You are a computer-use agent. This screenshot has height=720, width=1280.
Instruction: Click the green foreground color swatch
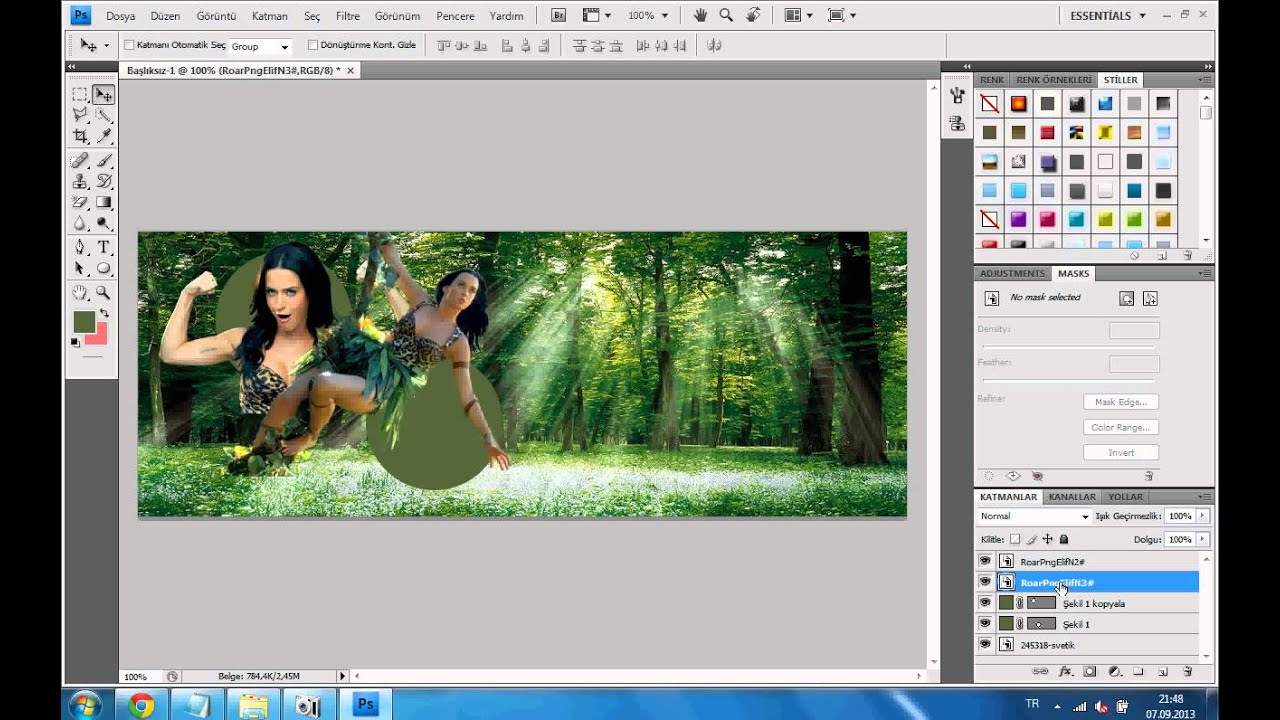(83, 322)
